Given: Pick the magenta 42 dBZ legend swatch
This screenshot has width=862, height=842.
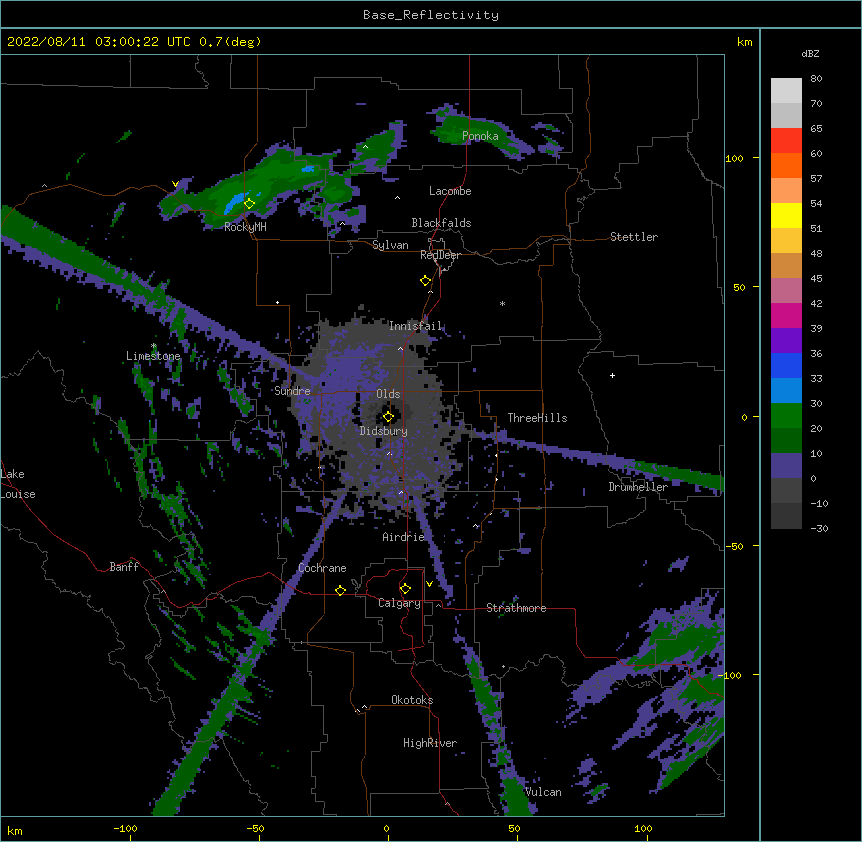Looking at the screenshot, I should coord(786,315).
